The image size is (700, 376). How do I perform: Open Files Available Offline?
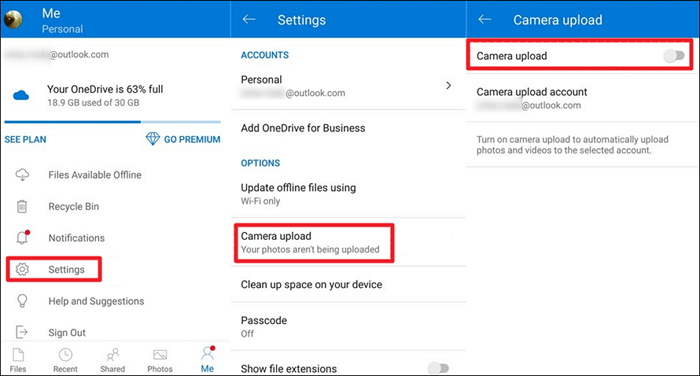coord(95,175)
